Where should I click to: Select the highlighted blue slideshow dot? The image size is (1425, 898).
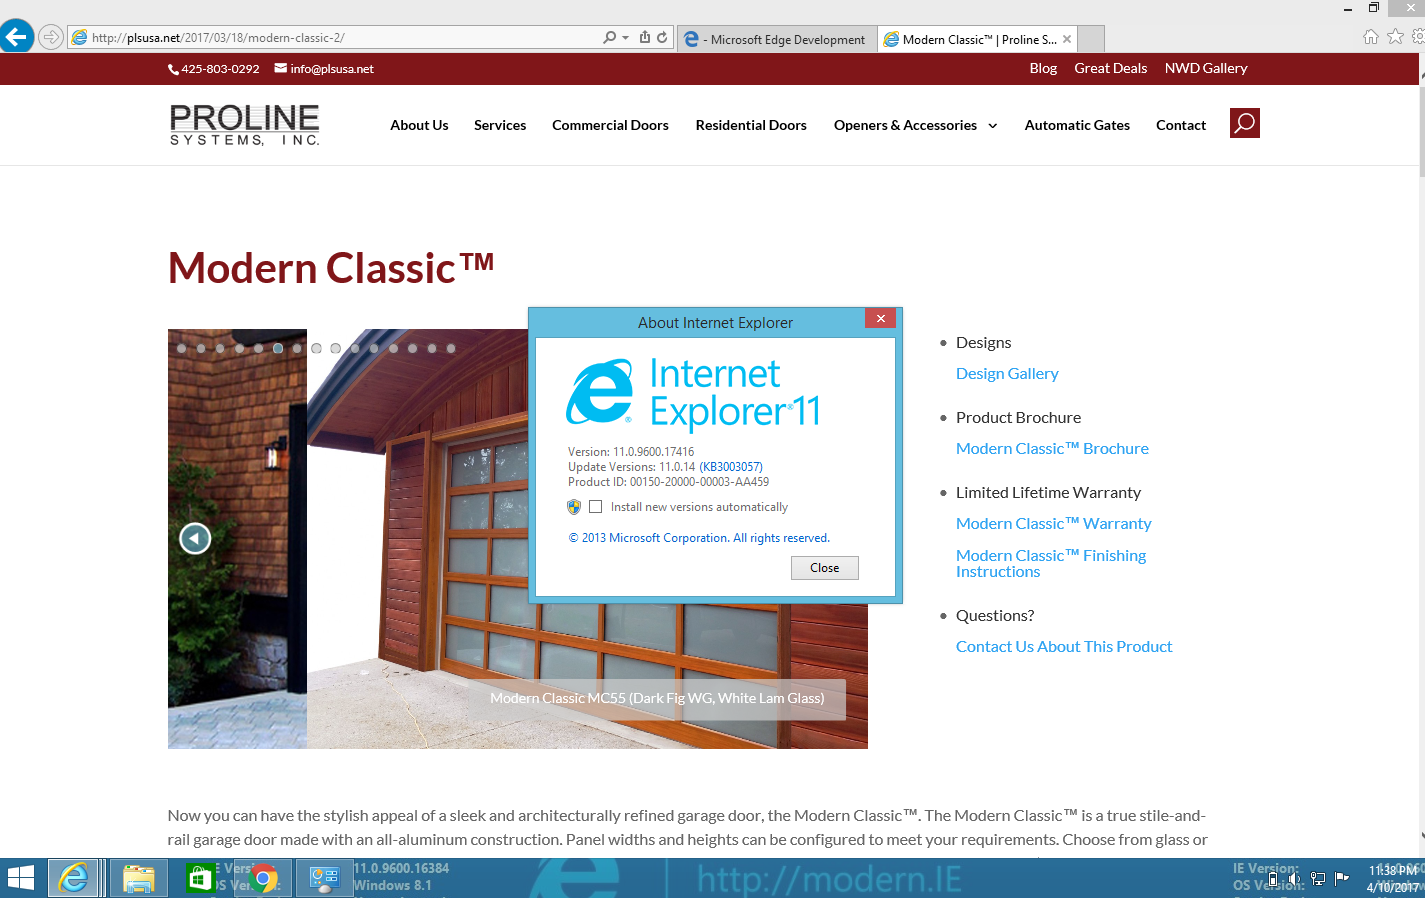pos(278,349)
